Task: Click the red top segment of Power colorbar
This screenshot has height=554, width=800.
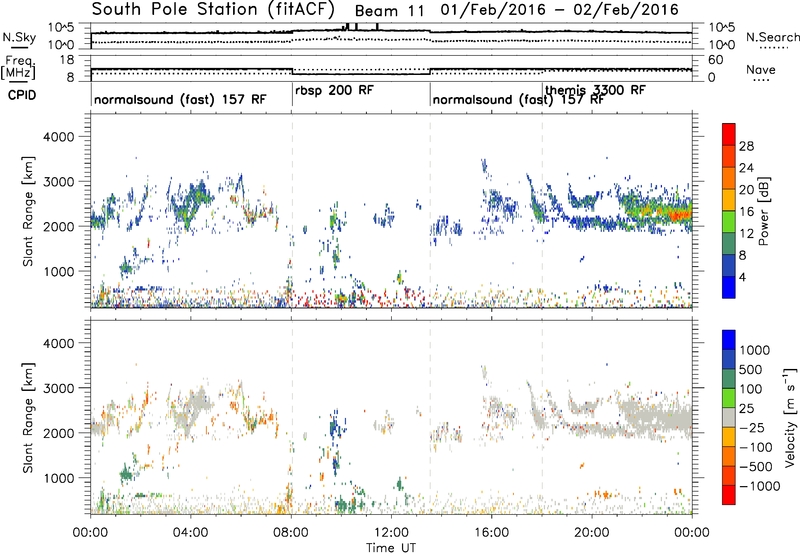Action: (x=729, y=134)
